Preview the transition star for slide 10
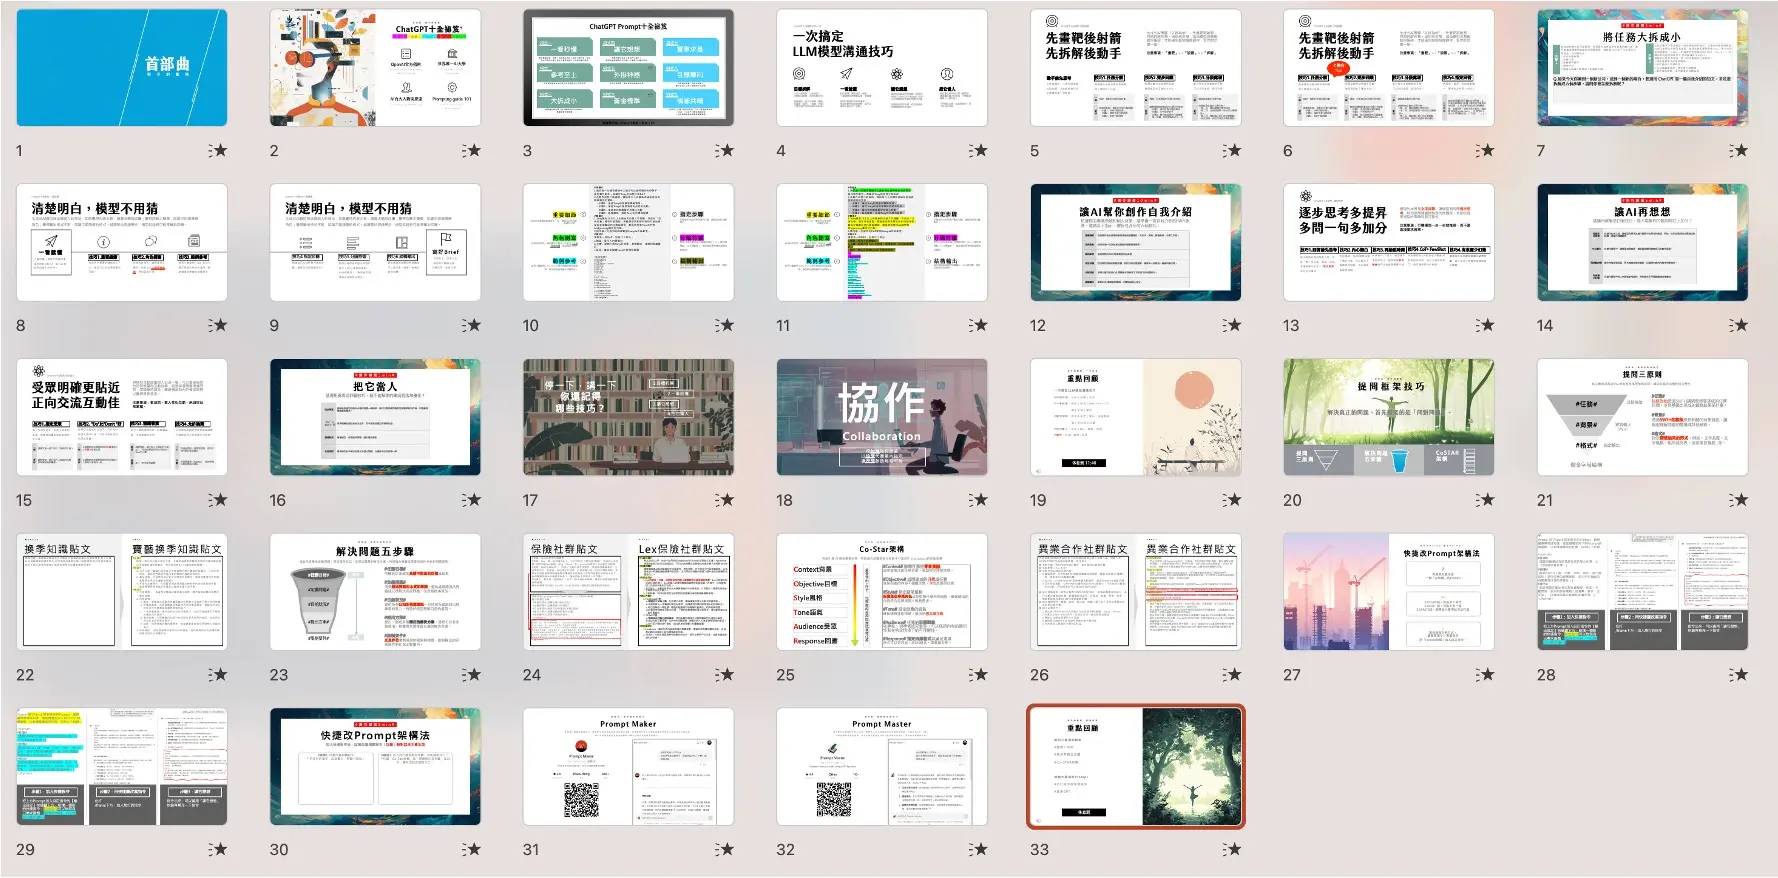The height and width of the screenshot is (878, 1778). click(x=725, y=325)
